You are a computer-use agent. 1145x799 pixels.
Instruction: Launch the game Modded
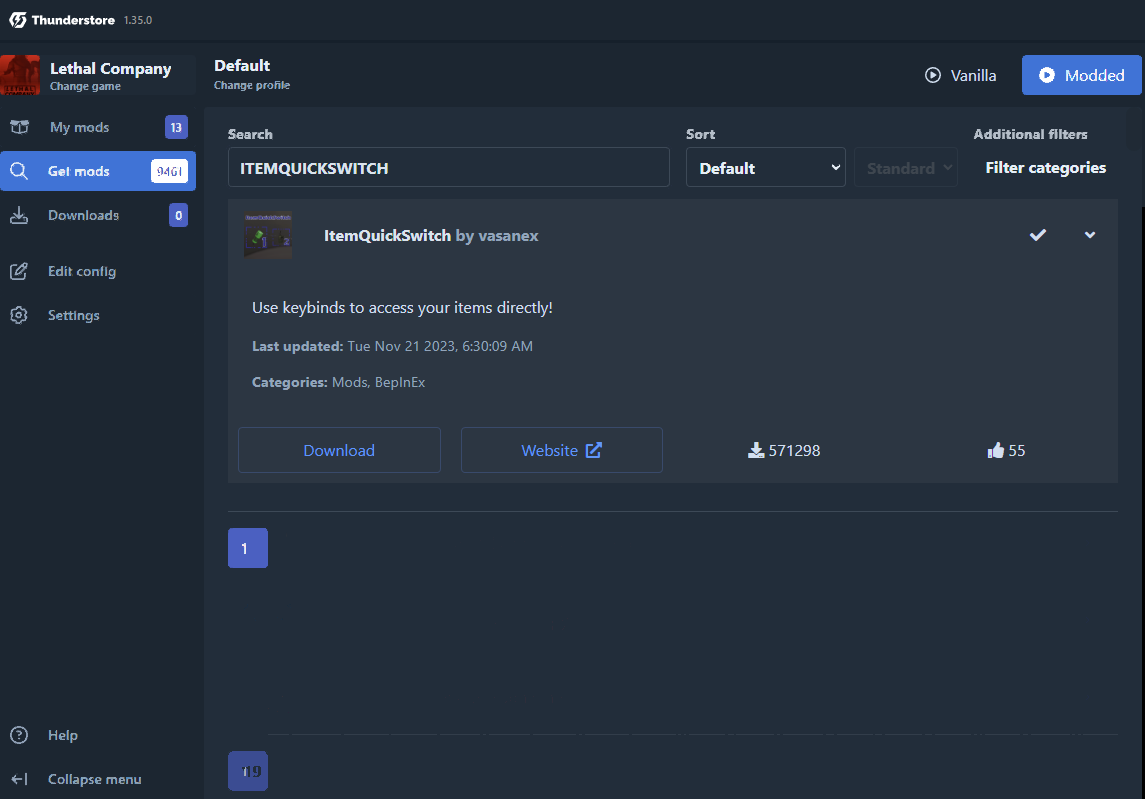coord(1081,75)
